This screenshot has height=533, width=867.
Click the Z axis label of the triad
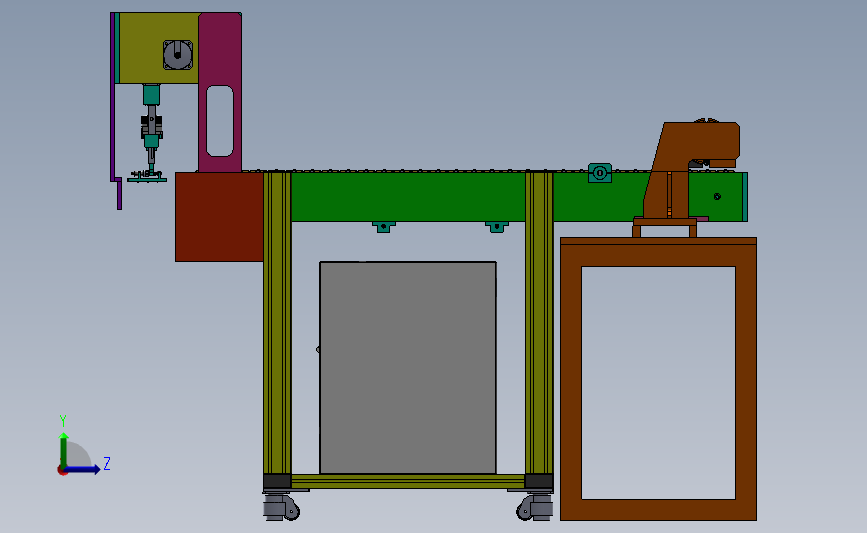(107, 463)
